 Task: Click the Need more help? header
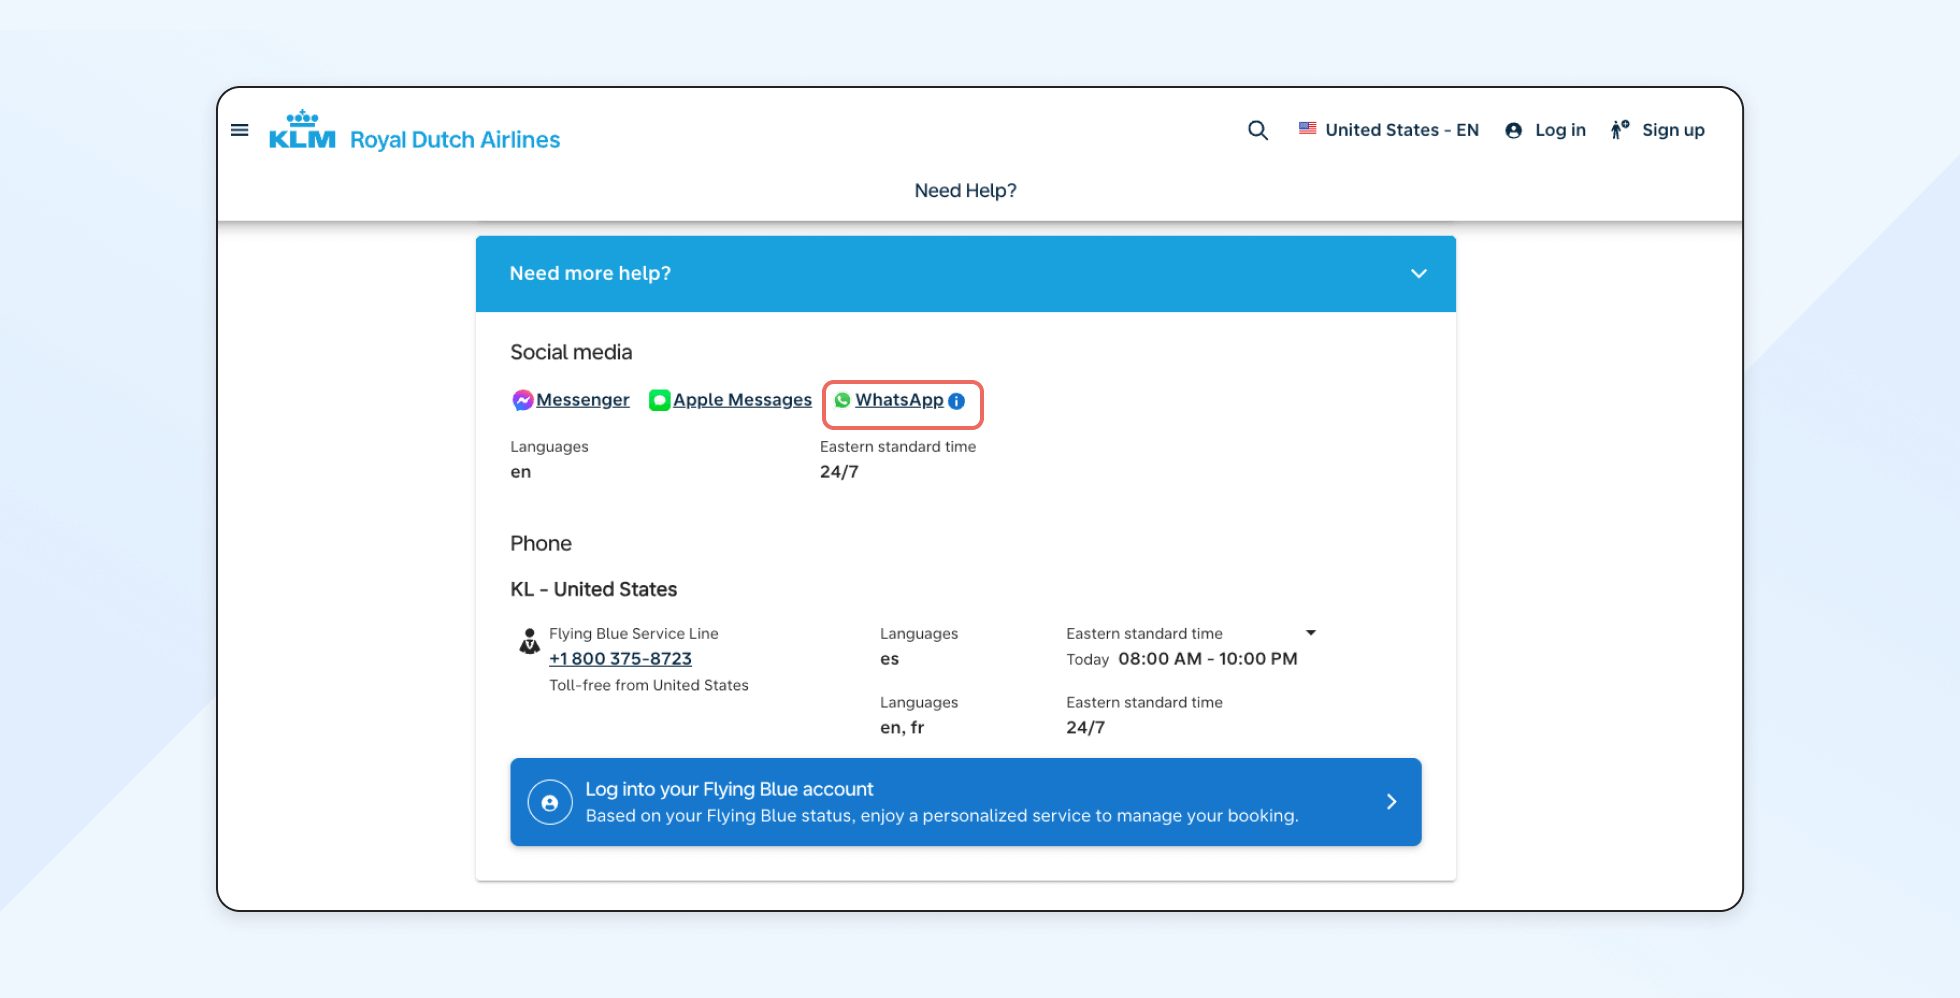pos(965,274)
